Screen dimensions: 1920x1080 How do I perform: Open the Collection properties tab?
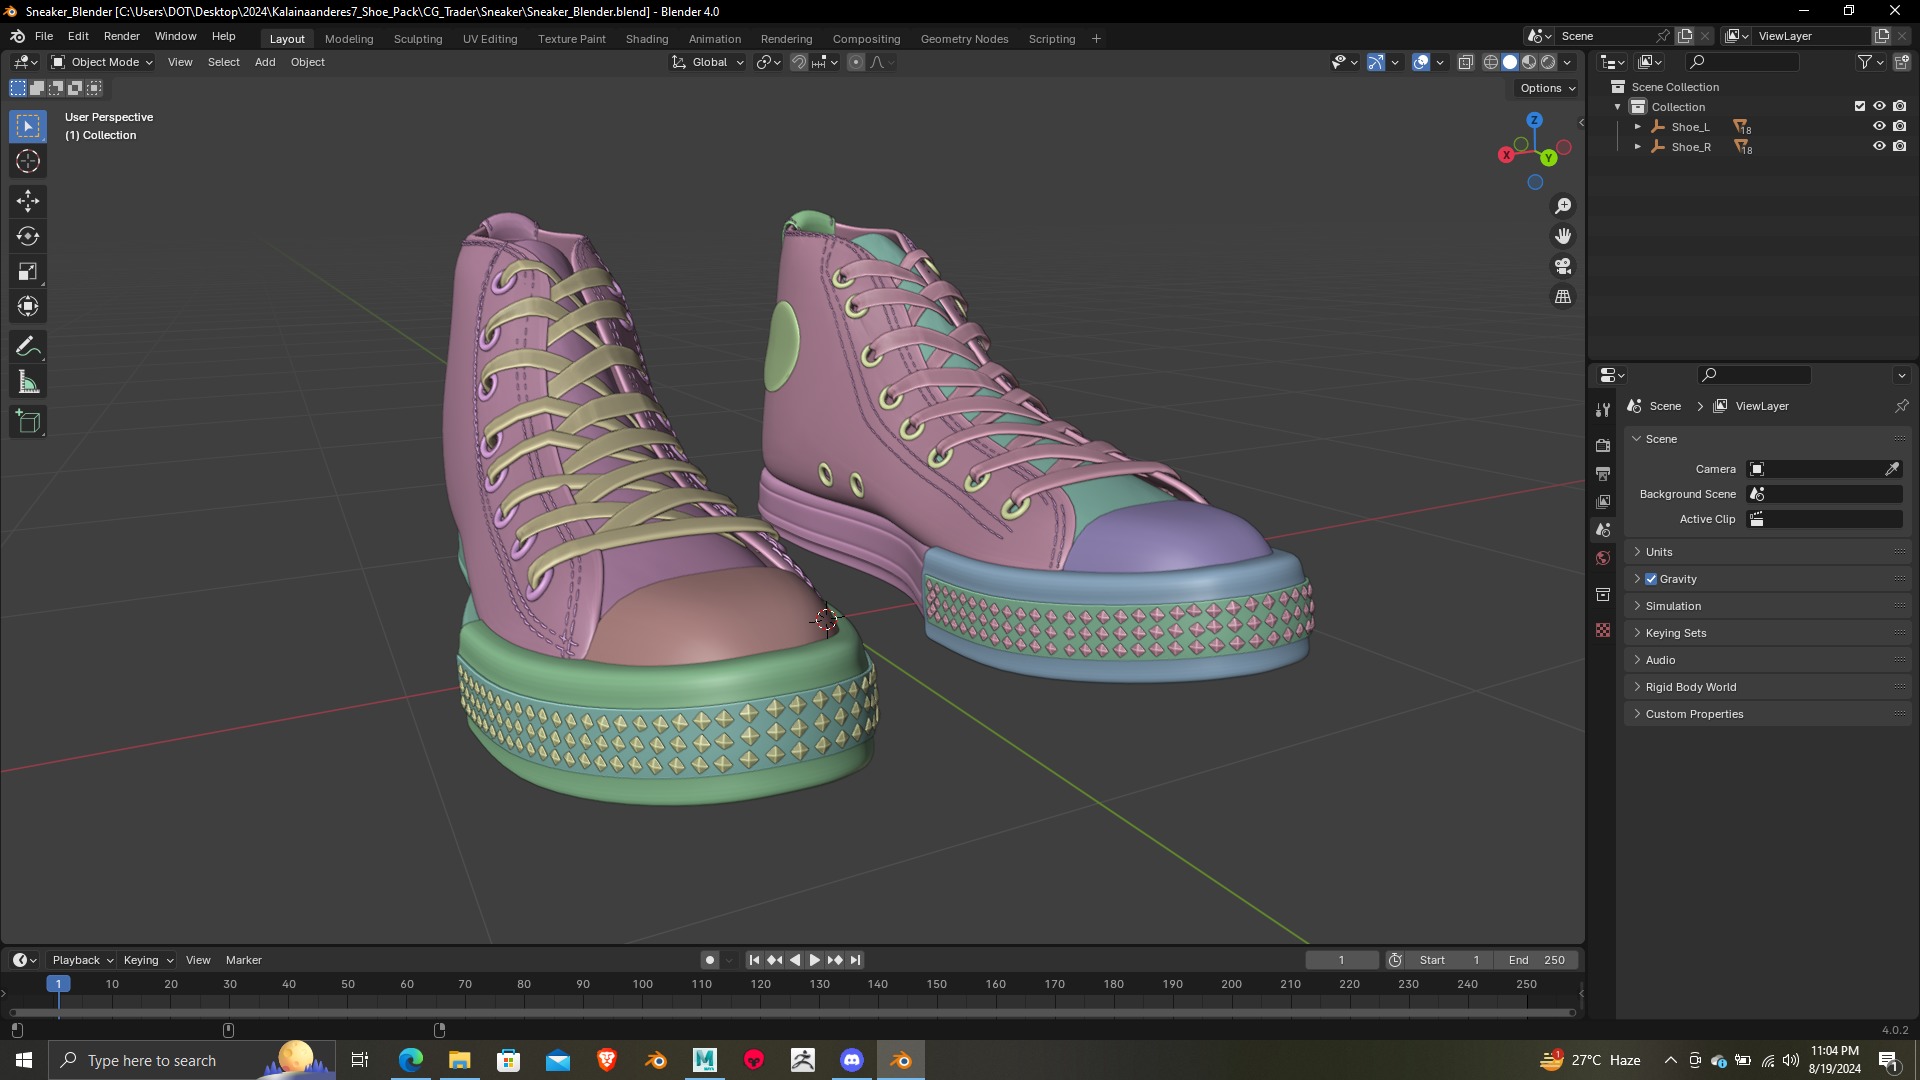tap(1603, 594)
